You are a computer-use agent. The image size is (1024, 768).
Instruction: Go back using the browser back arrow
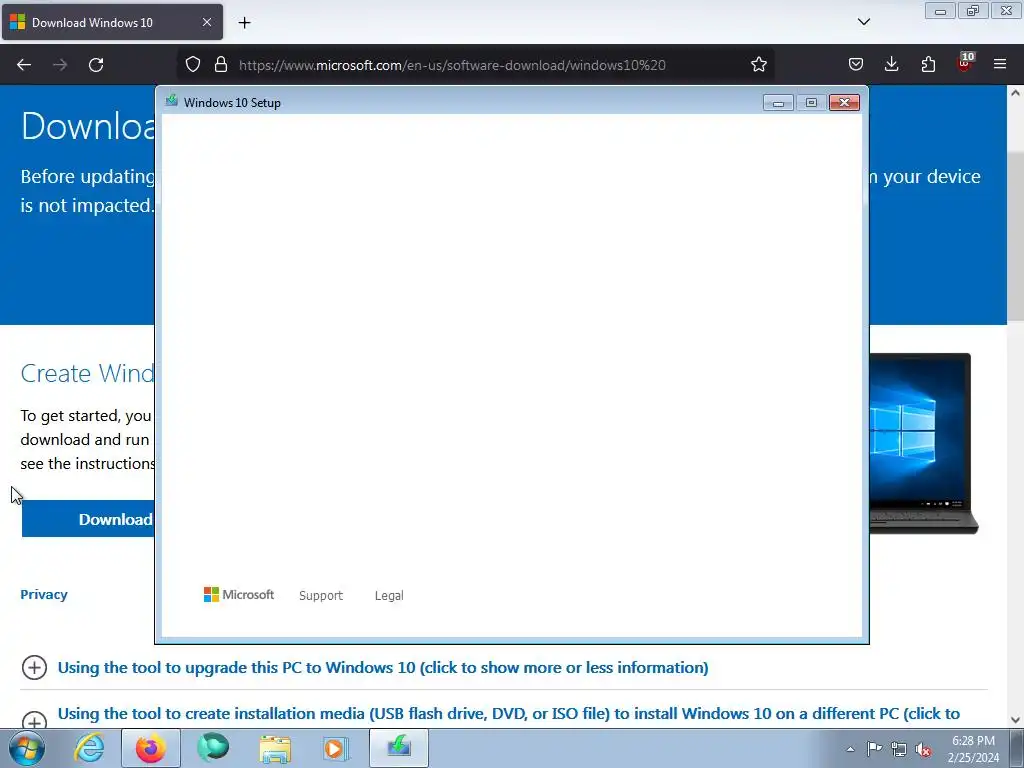[24, 65]
